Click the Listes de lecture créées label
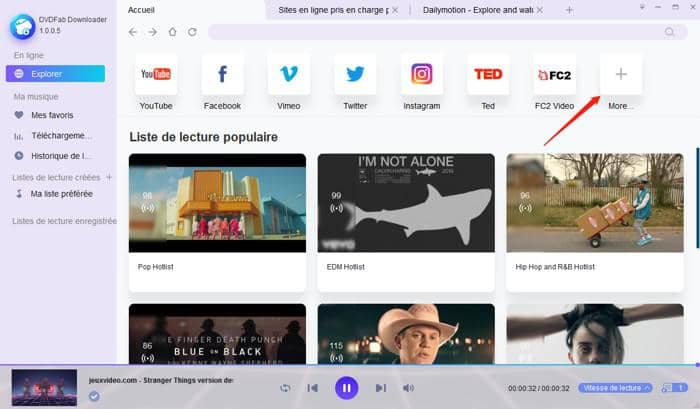 coord(56,177)
